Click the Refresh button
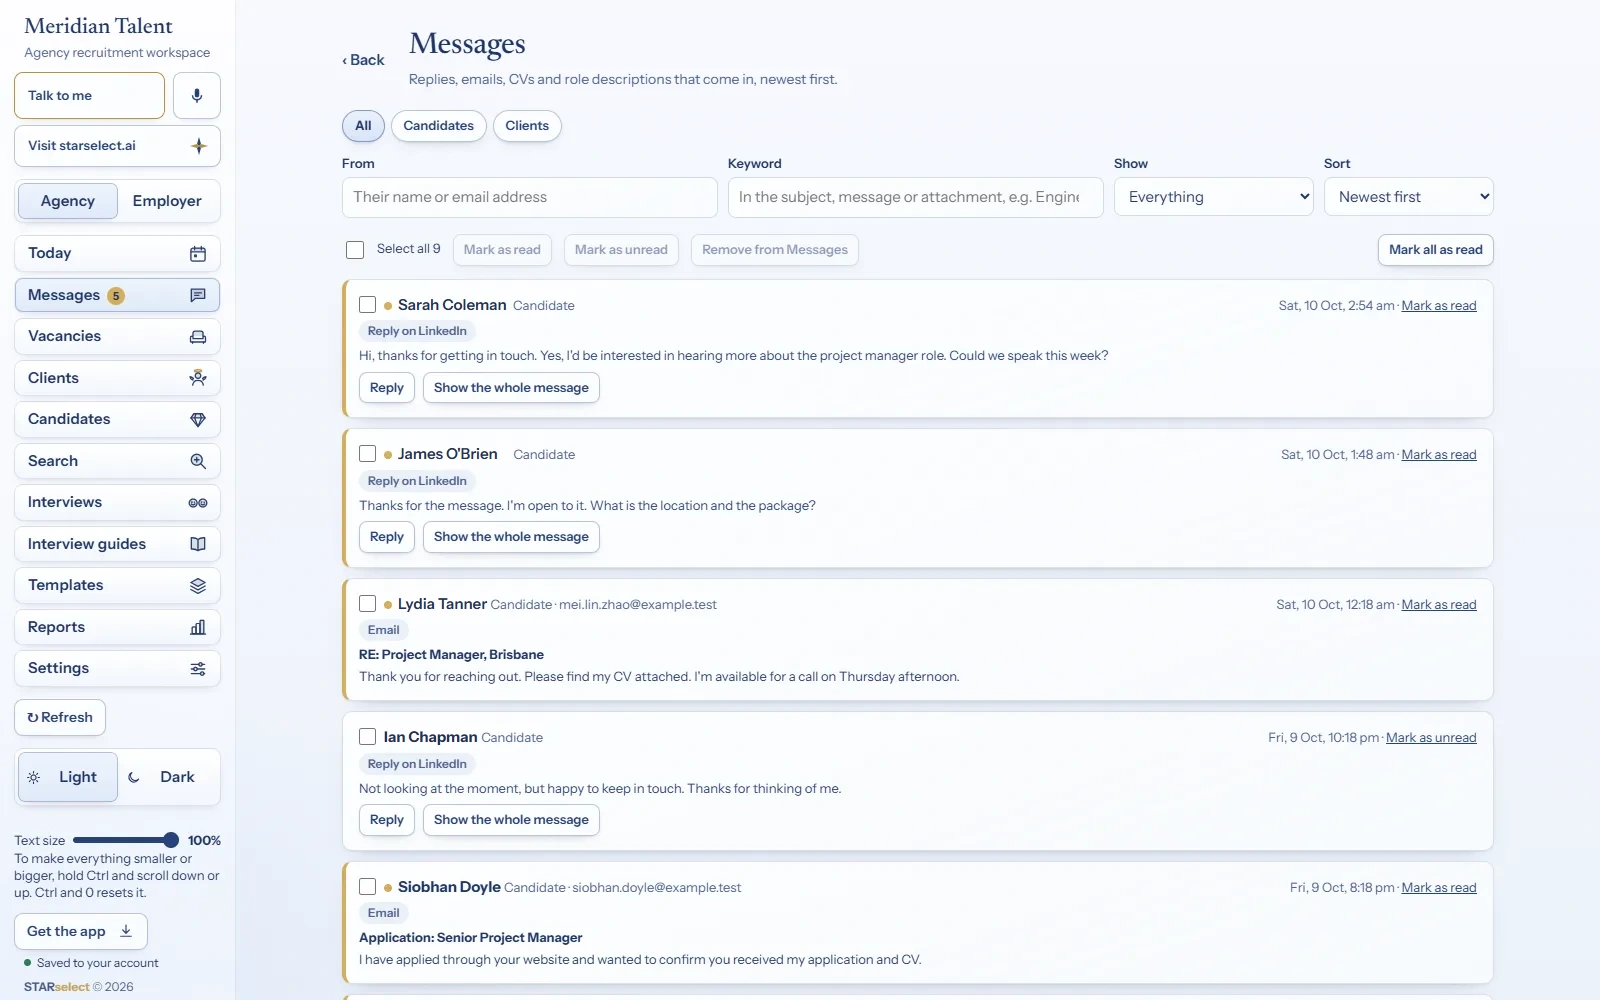The height and width of the screenshot is (1000, 1600). pos(60,717)
